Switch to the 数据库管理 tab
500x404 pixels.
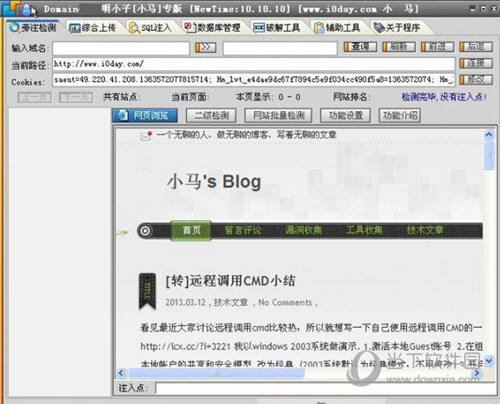tap(213, 28)
